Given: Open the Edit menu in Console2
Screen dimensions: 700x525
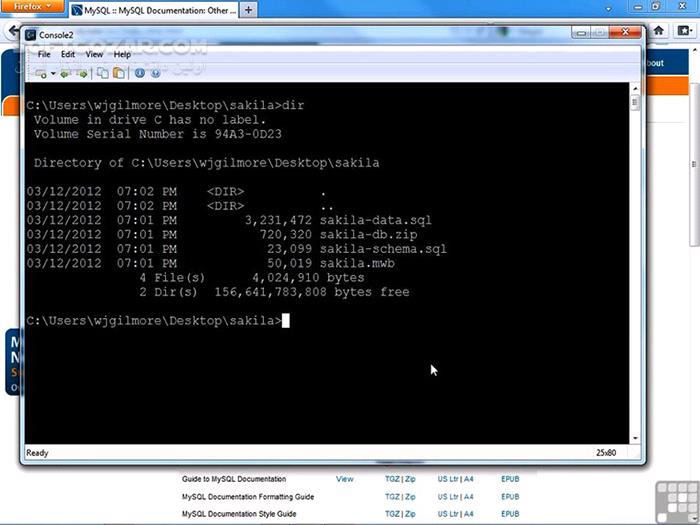Looking at the screenshot, I should click(x=68, y=54).
